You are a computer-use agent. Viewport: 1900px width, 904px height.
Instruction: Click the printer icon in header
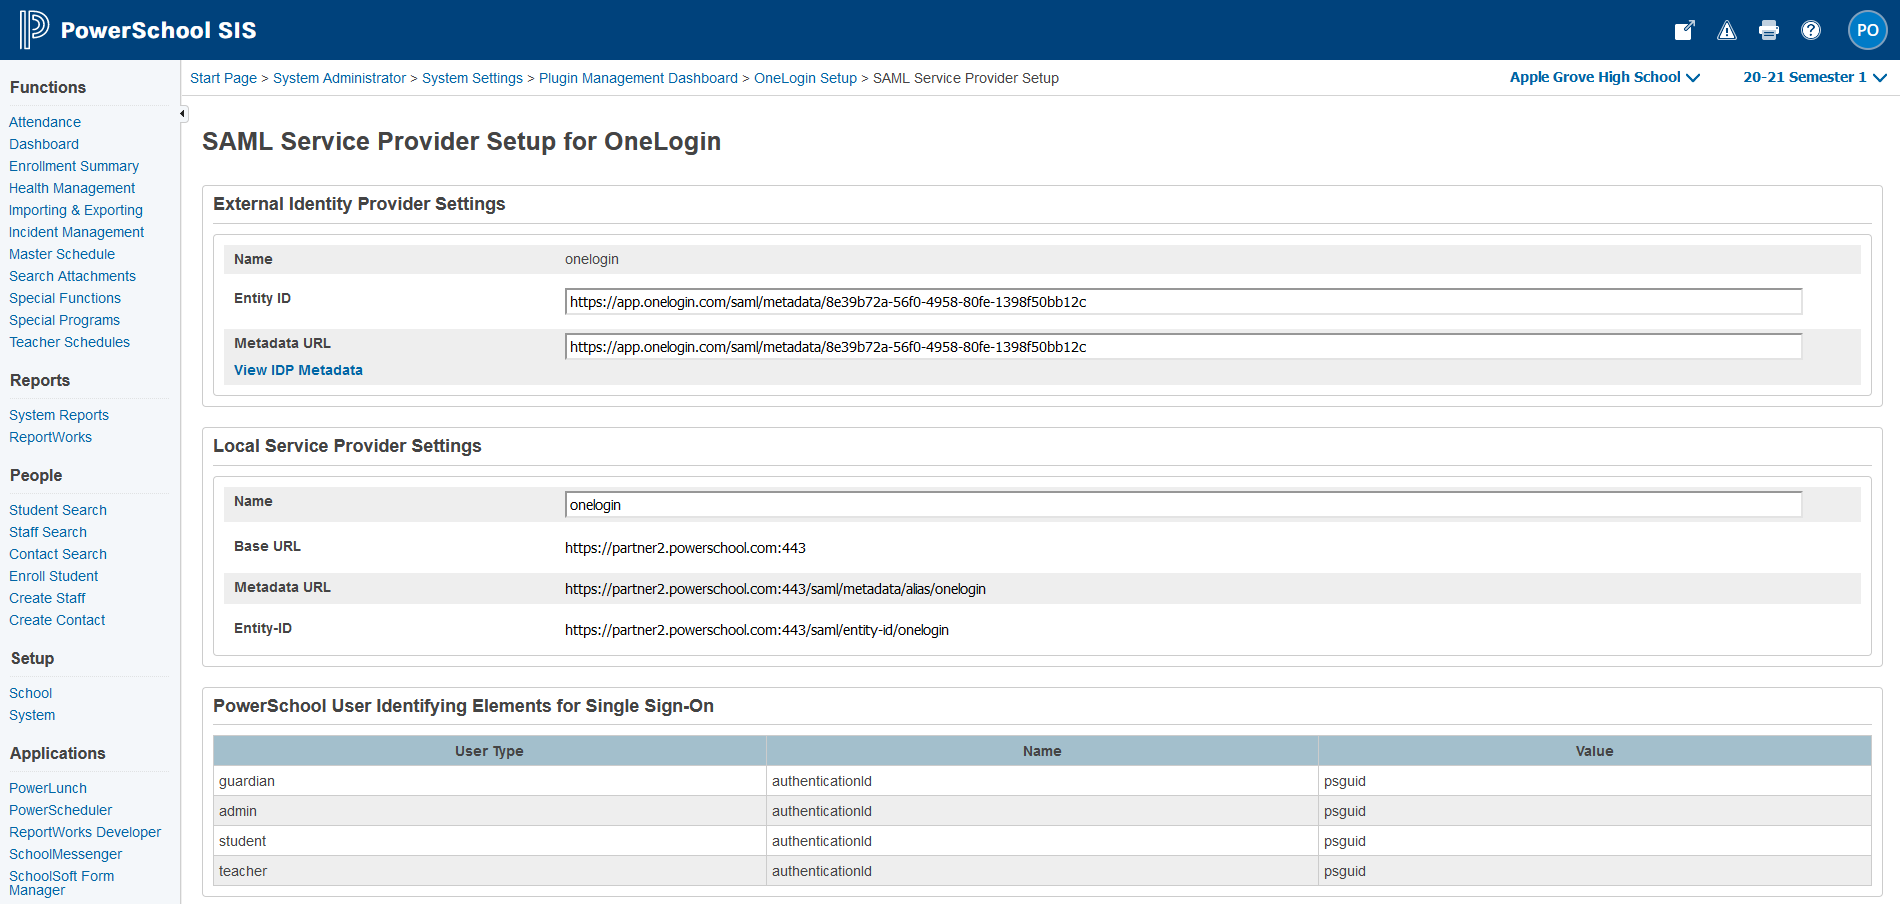click(1769, 30)
